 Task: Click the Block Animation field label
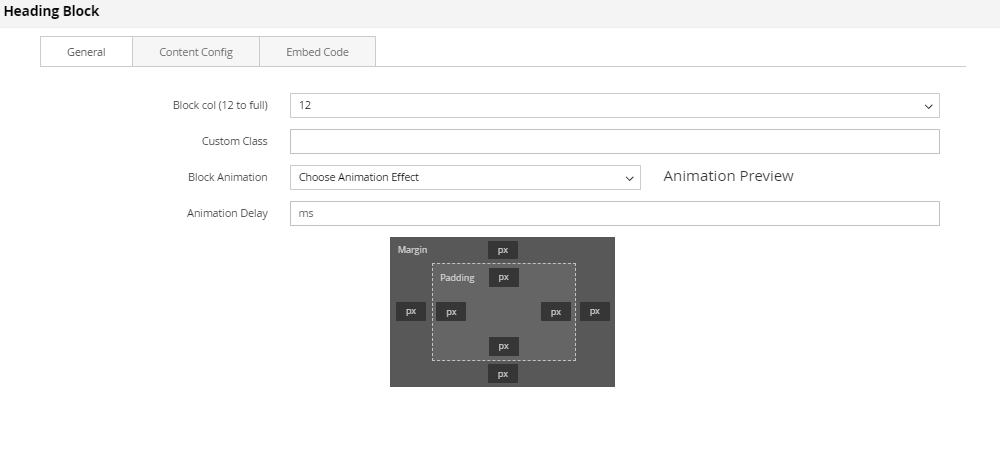[227, 177]
